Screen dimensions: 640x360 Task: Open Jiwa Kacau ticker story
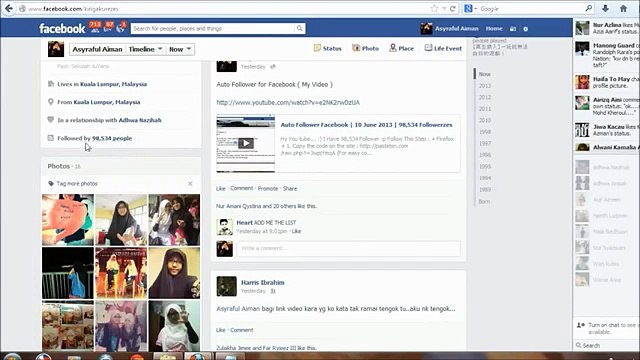[606, 130]
